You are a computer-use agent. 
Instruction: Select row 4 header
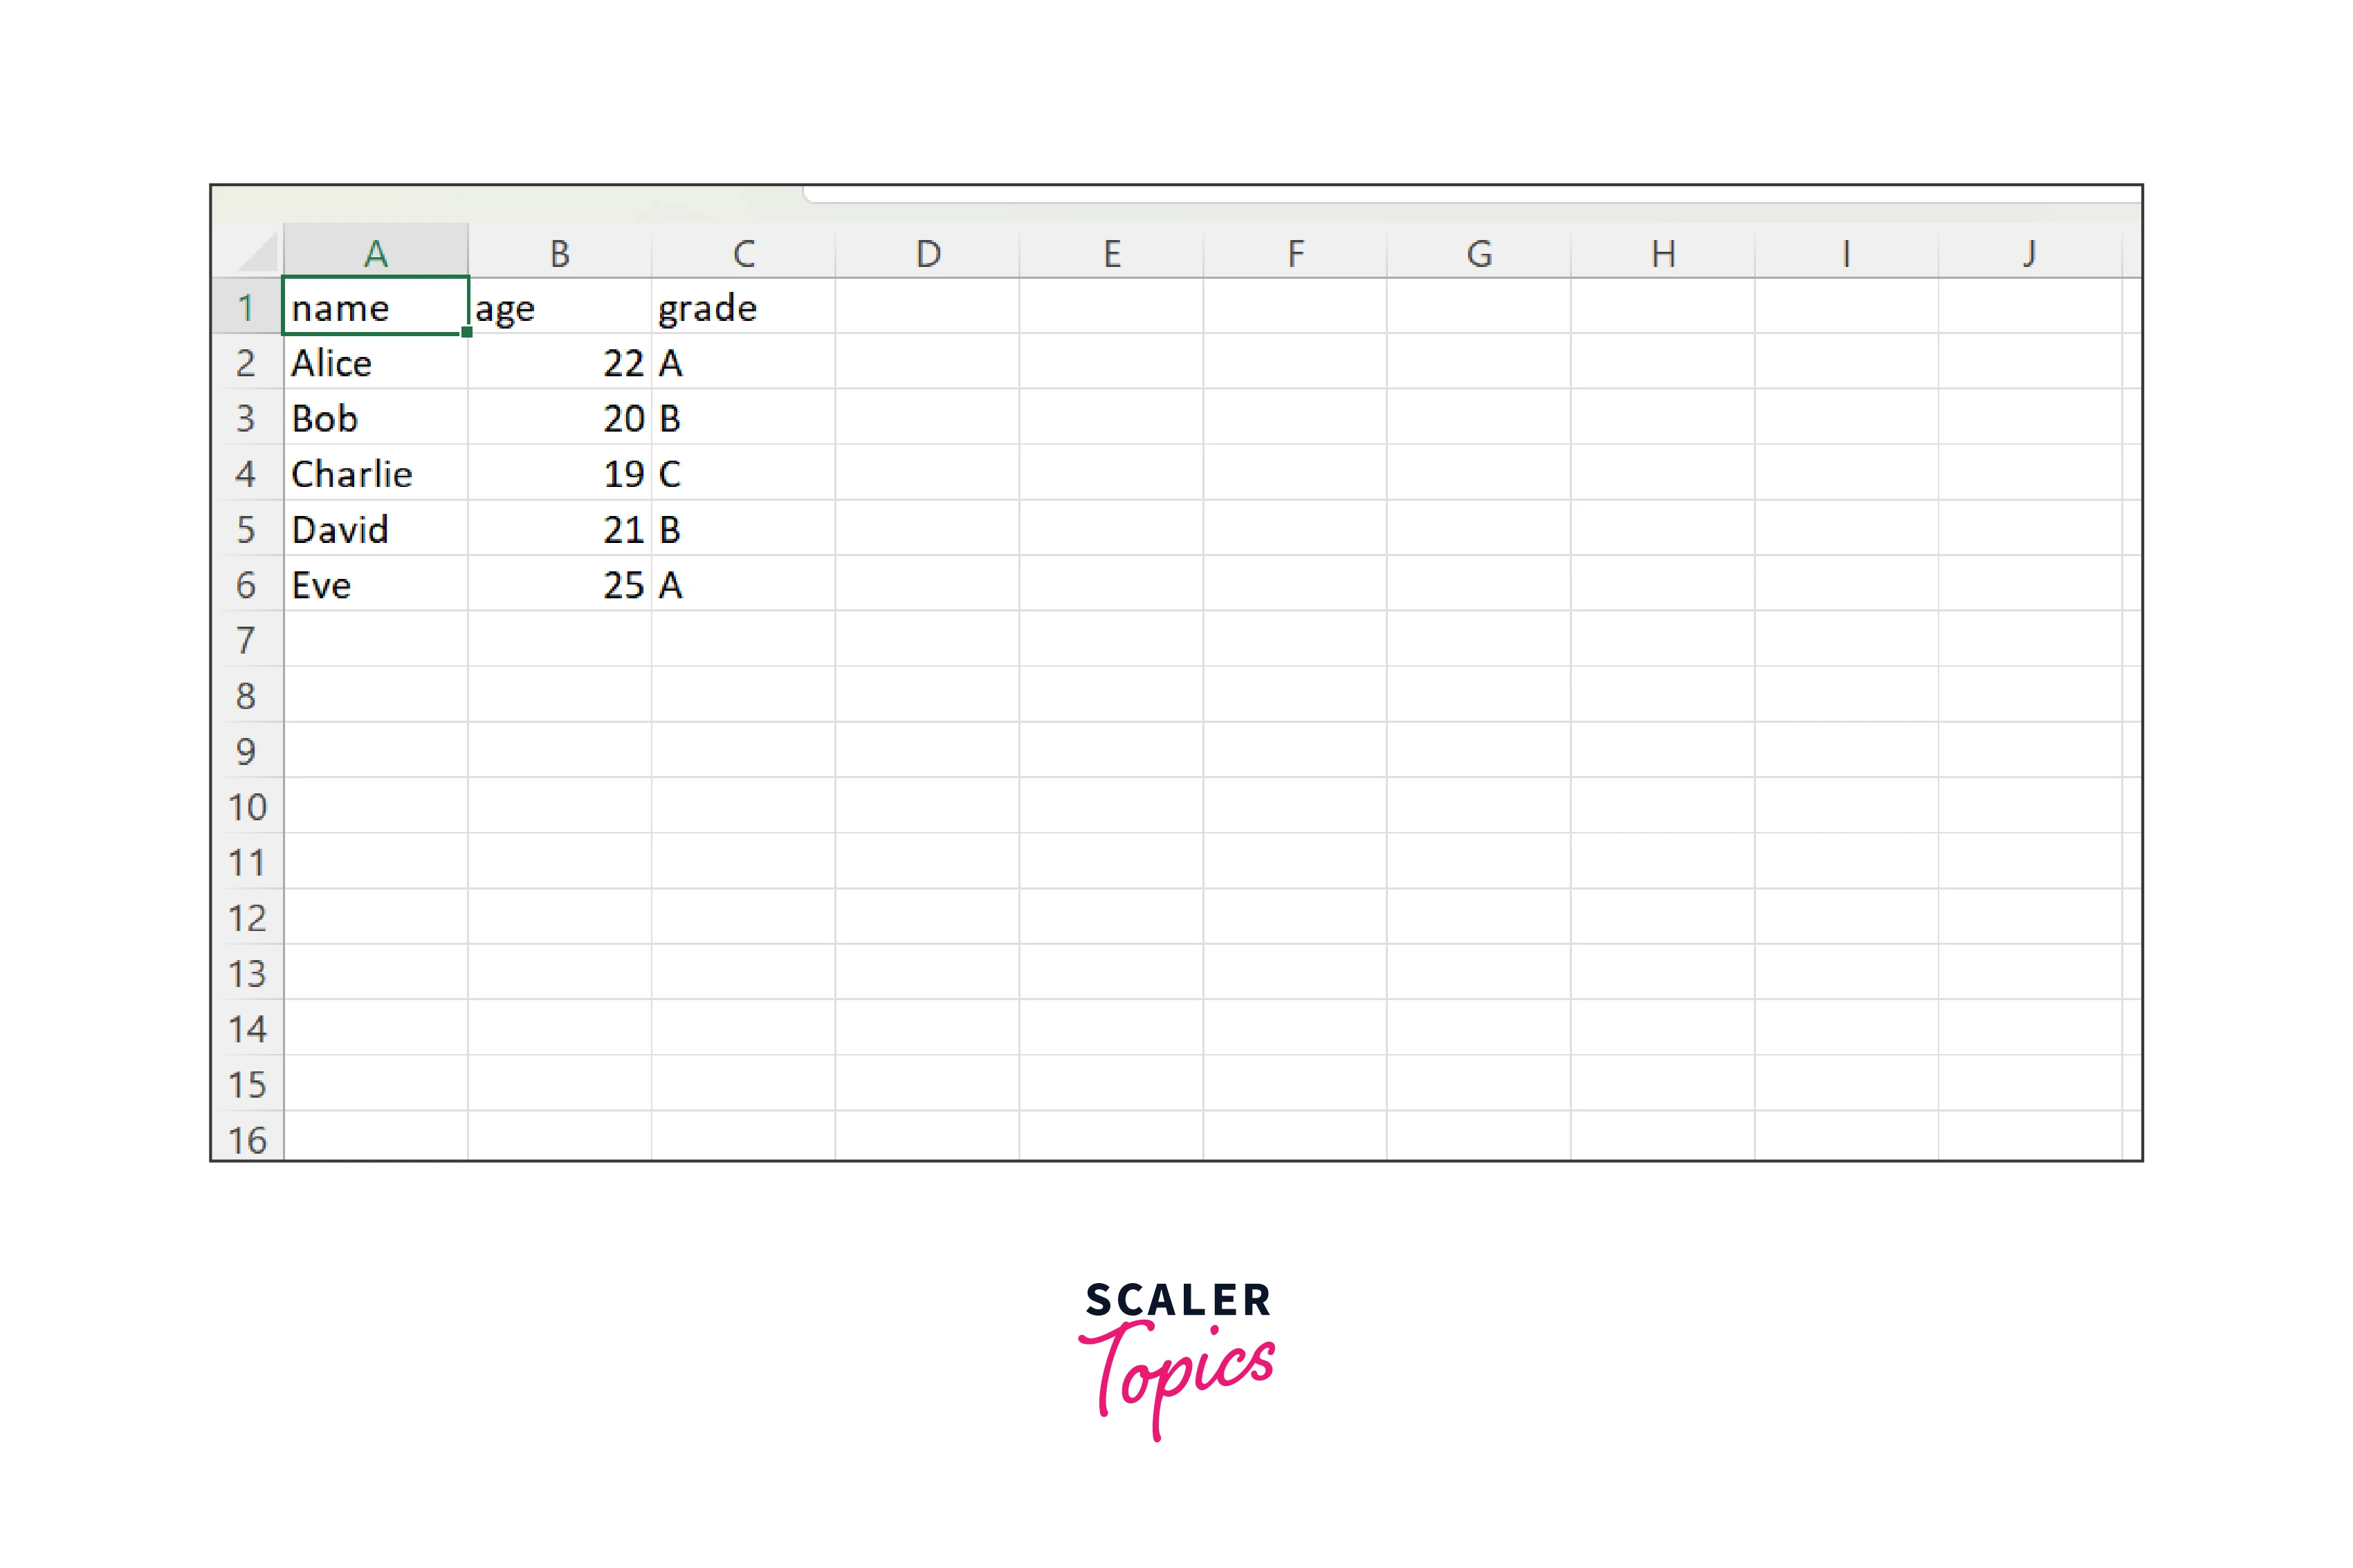246,473
